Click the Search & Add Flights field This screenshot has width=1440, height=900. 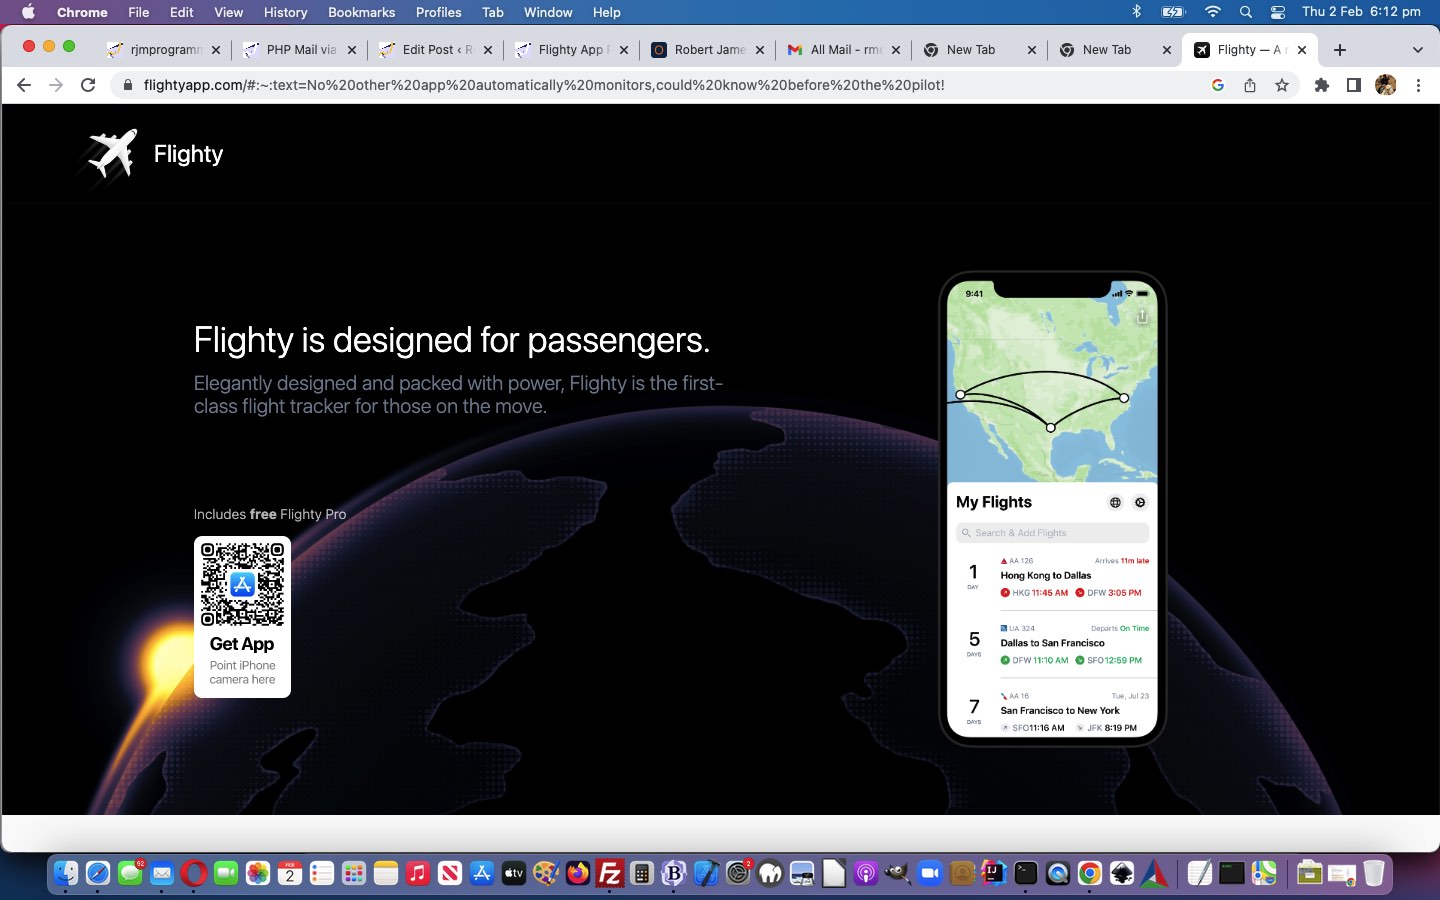point(1052,533)
